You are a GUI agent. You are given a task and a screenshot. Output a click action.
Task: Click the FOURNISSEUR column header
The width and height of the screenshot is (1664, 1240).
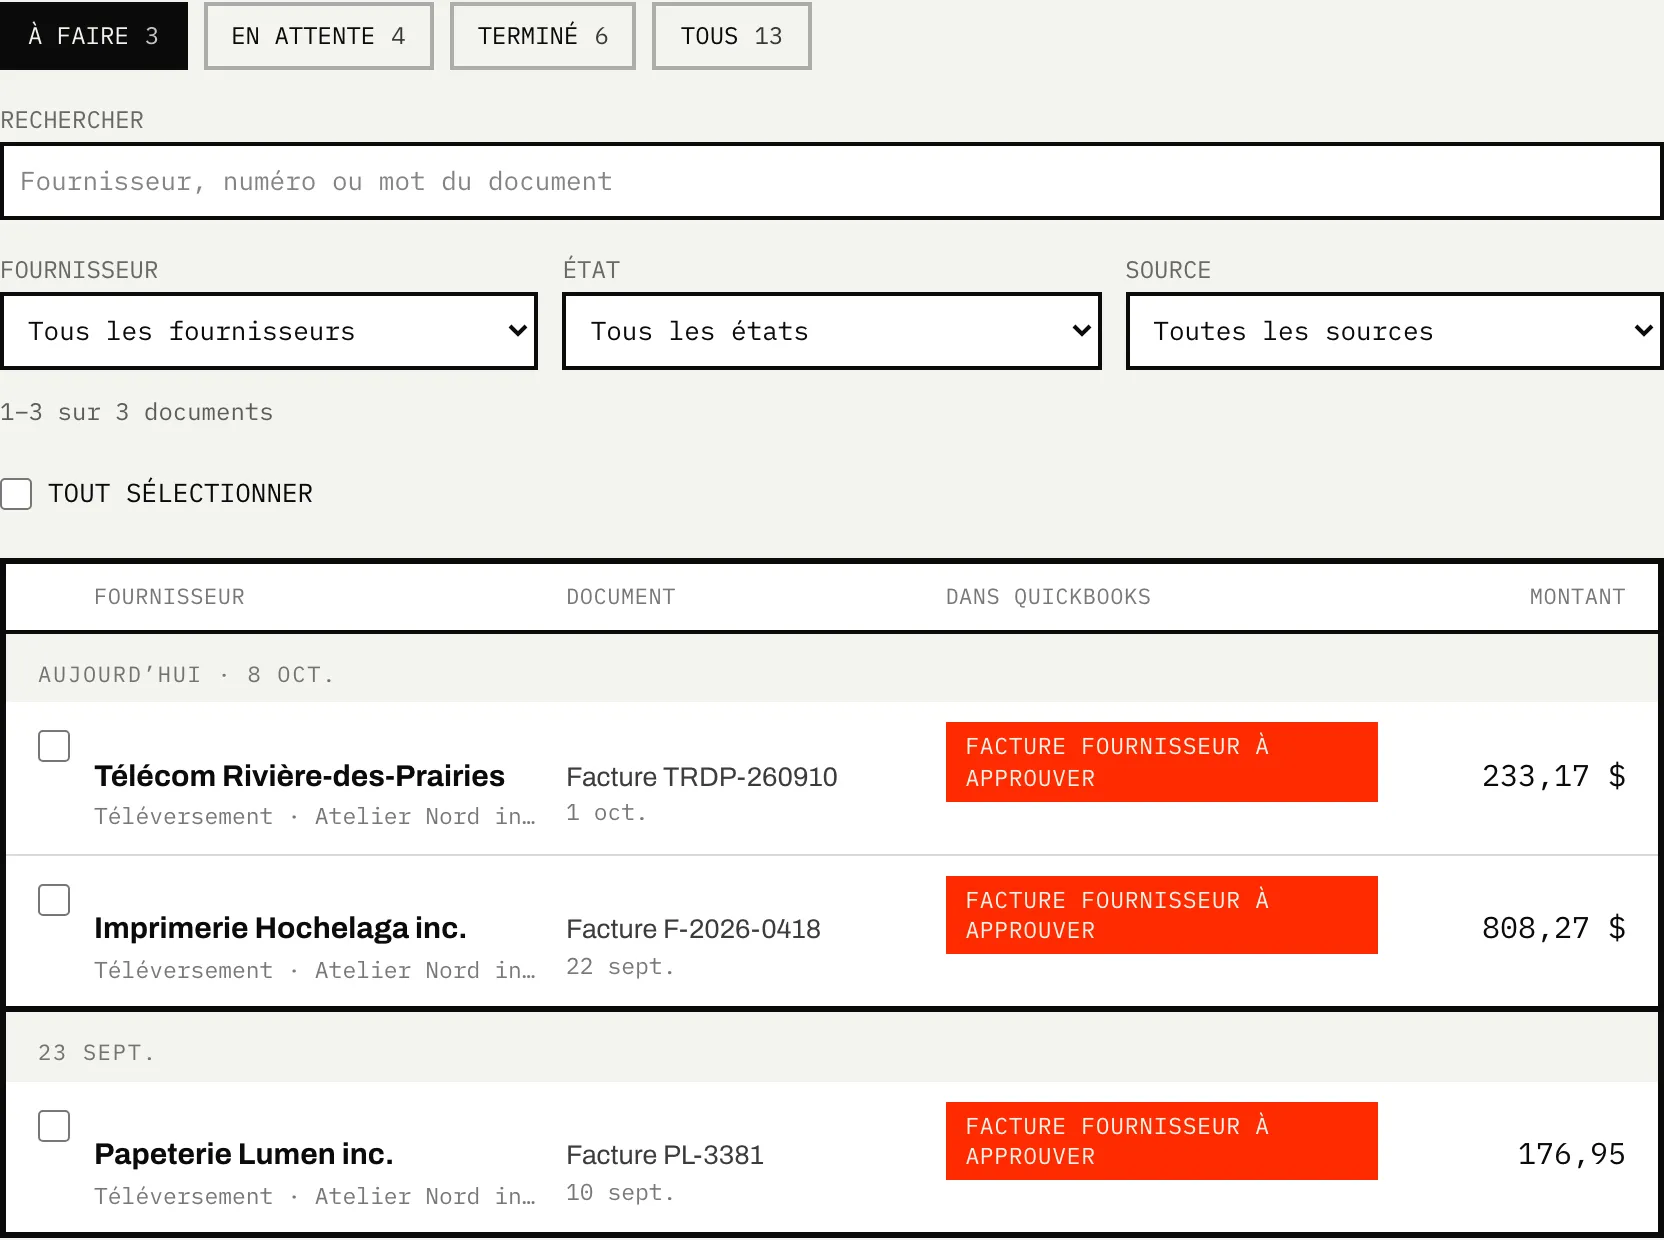tap(169, 597)
